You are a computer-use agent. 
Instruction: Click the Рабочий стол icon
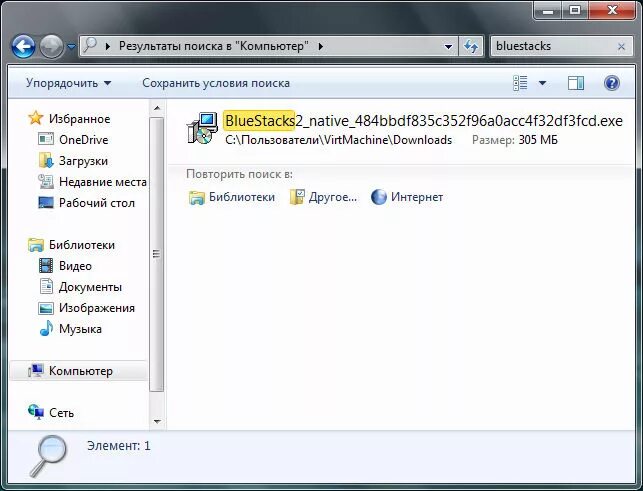click(46, 203)
